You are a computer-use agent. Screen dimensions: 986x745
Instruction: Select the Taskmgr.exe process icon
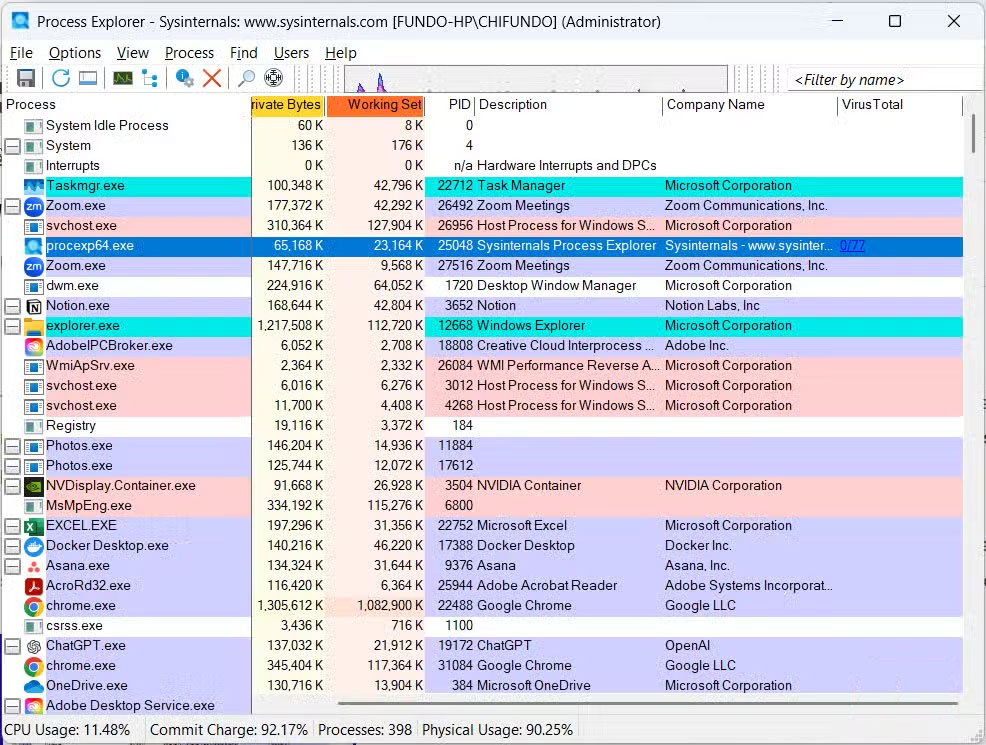(34, 186)
